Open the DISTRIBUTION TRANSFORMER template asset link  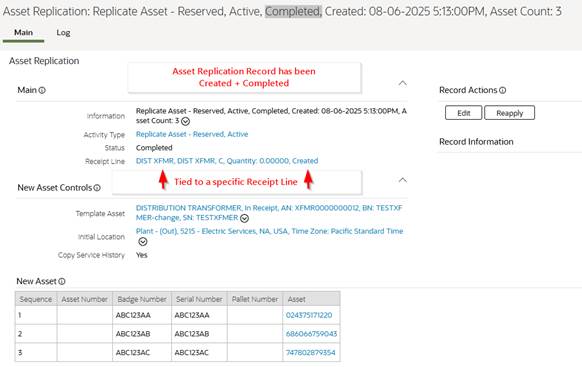pyautogui.click(x=269, y=213)
